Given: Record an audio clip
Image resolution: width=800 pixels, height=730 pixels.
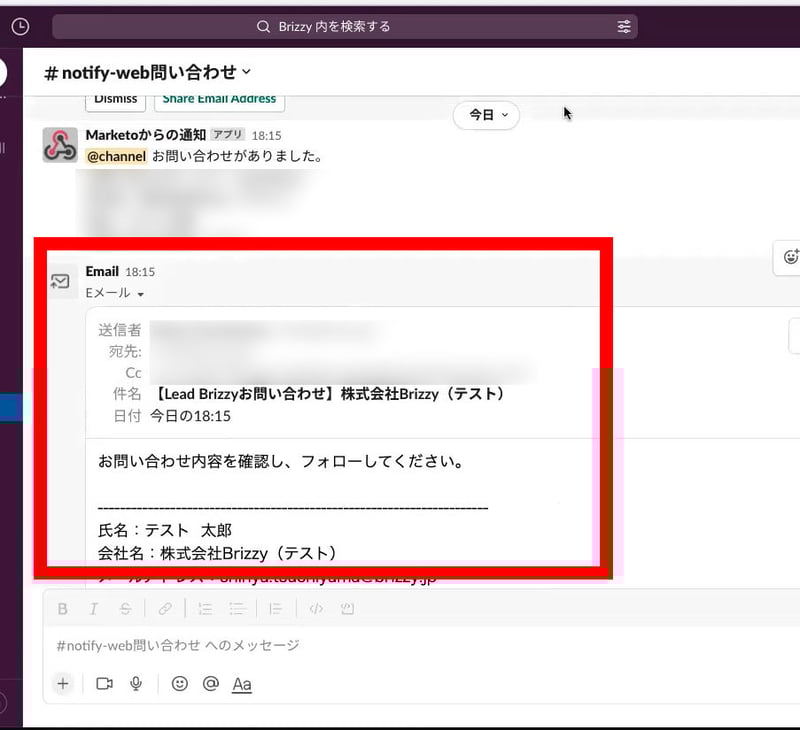Looking at the screenshot, I should pos(136,684).
